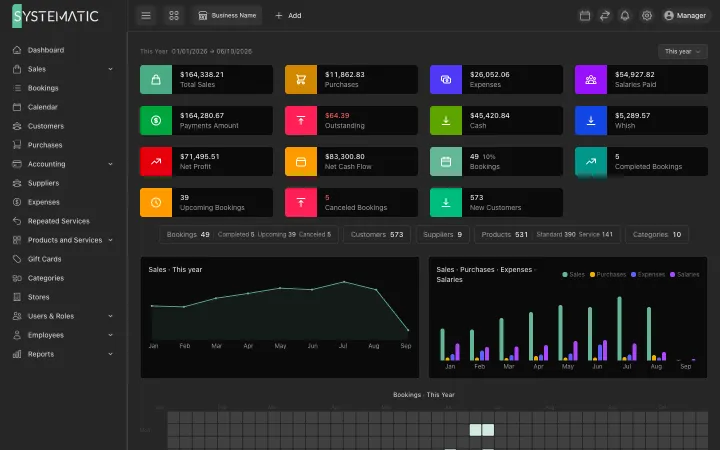This screenshot has height=450, width=720.
Task: Click the Add button in top bar
Action: click(x=288, y=16)
